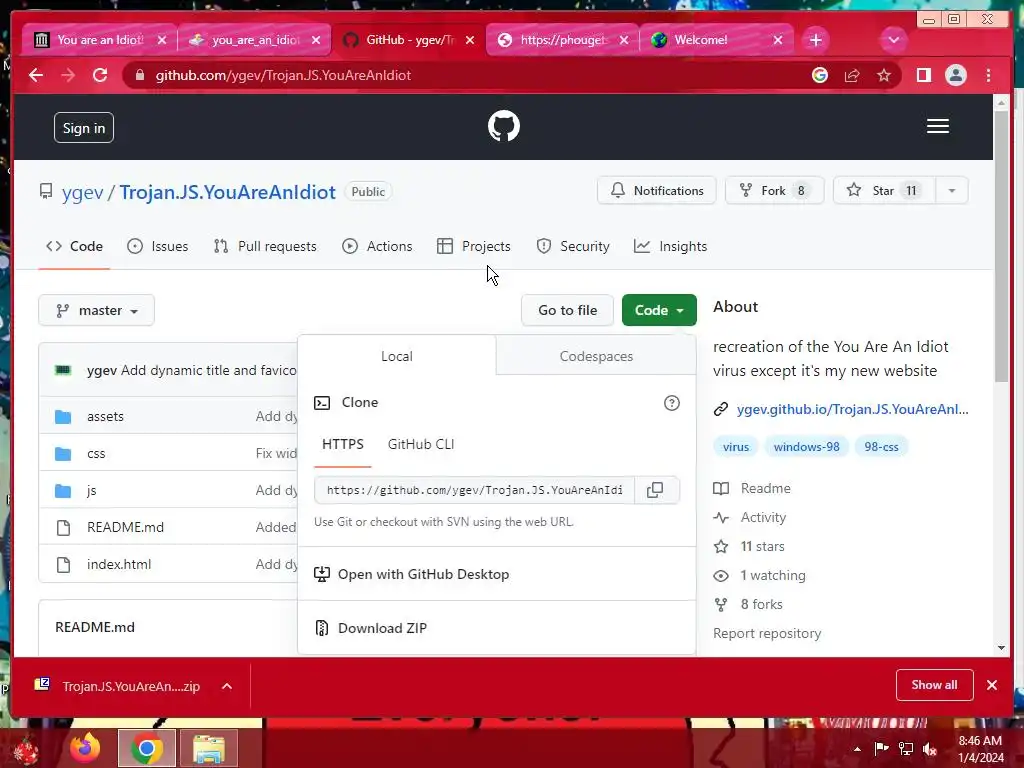
Task: Open the tab search chevron in Chrome
Action: point(893,40)
